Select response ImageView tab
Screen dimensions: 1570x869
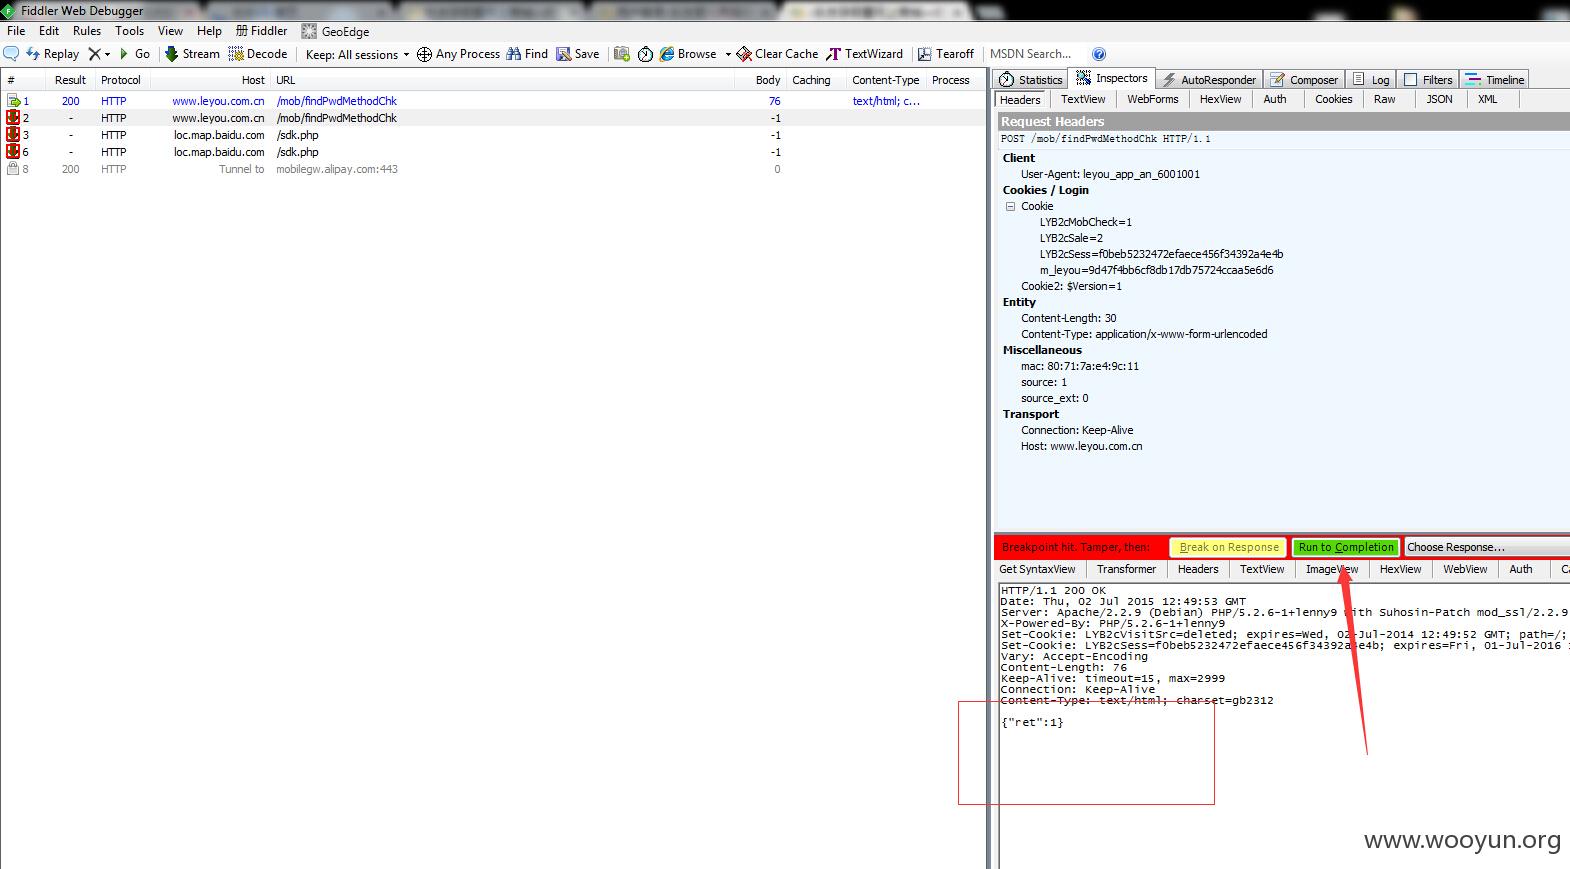1332,569
